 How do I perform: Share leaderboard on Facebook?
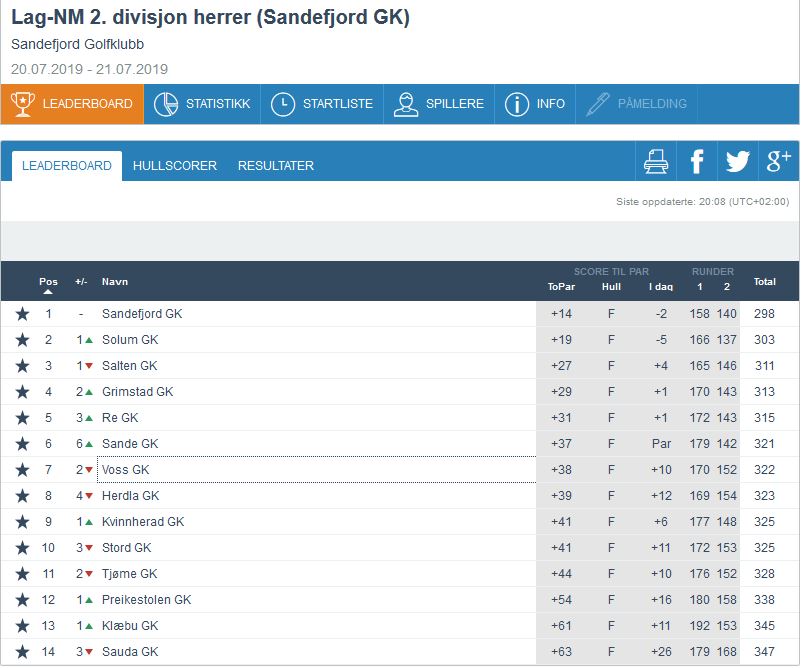click(697, 161)
